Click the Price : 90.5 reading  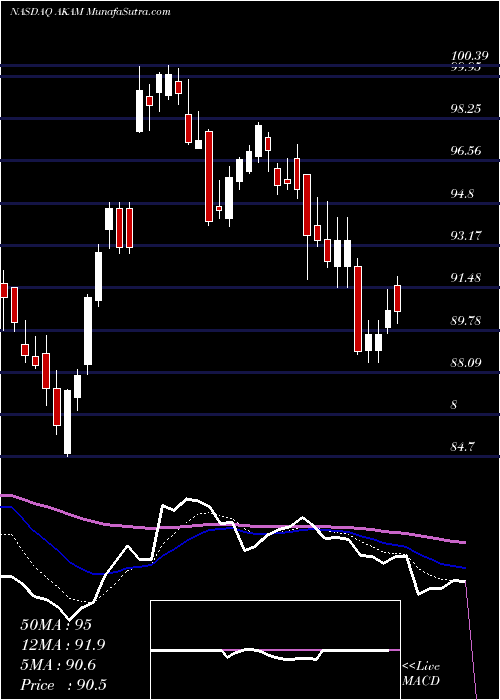(x=63, y=685)
